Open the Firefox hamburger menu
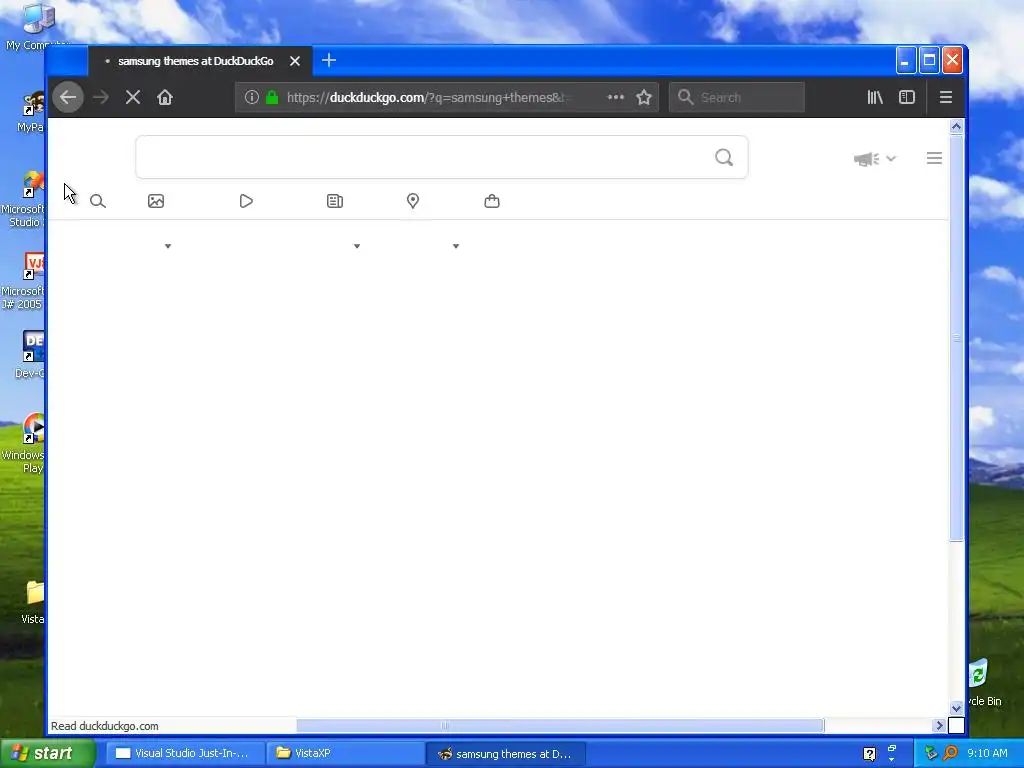The width and height of the screenshot is (1024, 768). [x=946, y=97]
